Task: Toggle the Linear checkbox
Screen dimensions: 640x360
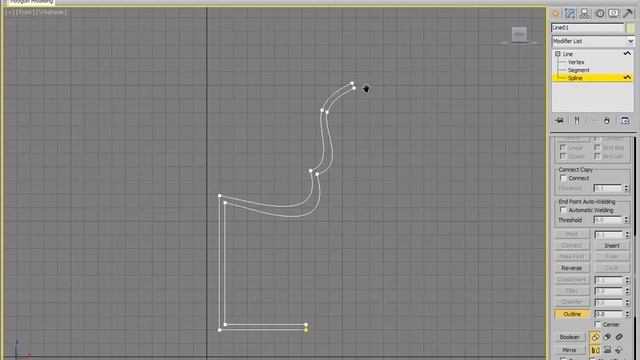Action: coord(563,147)
